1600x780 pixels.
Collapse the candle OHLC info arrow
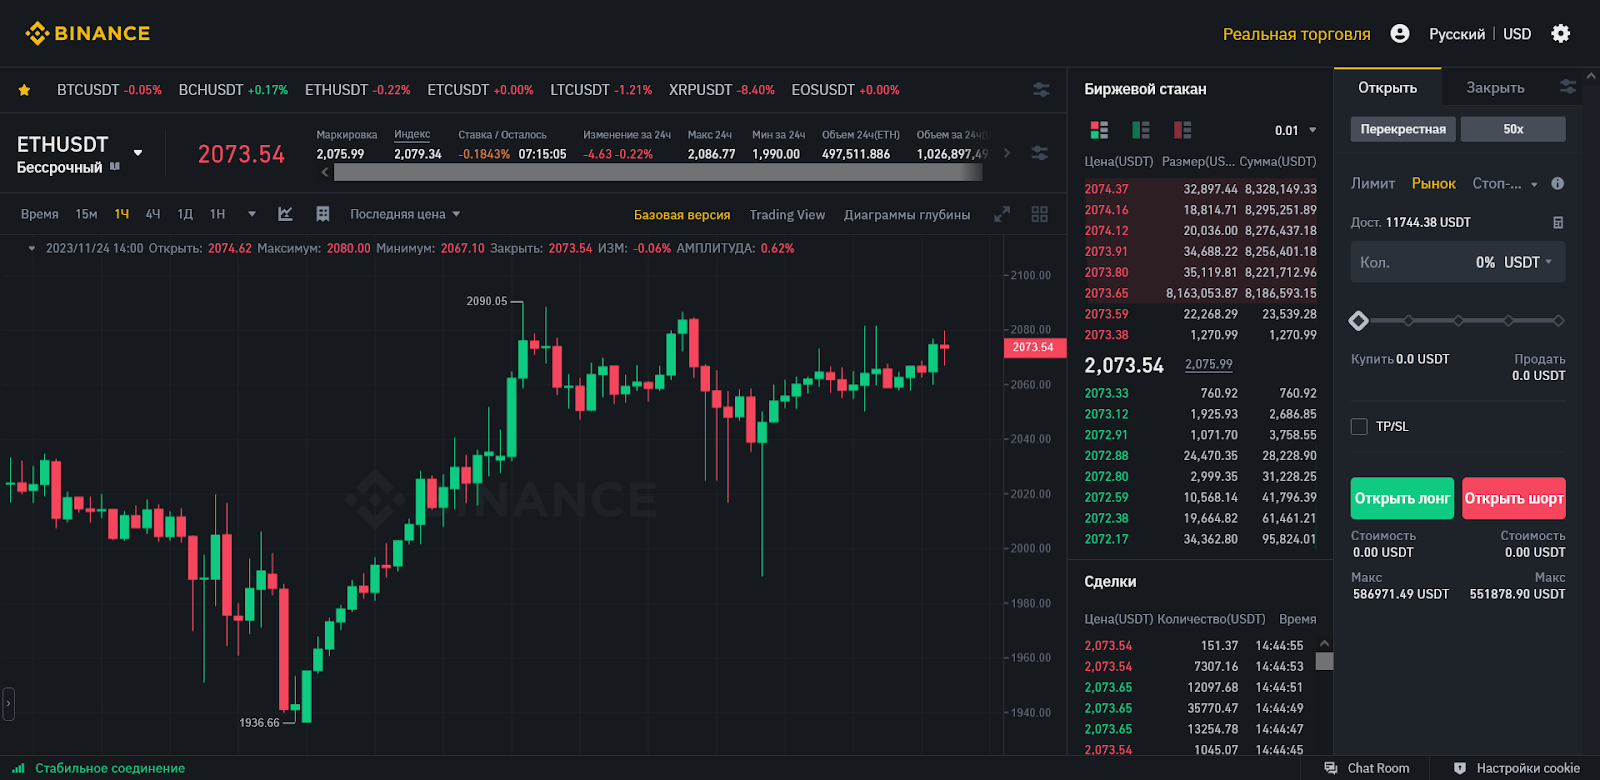[x=32, y=248]
